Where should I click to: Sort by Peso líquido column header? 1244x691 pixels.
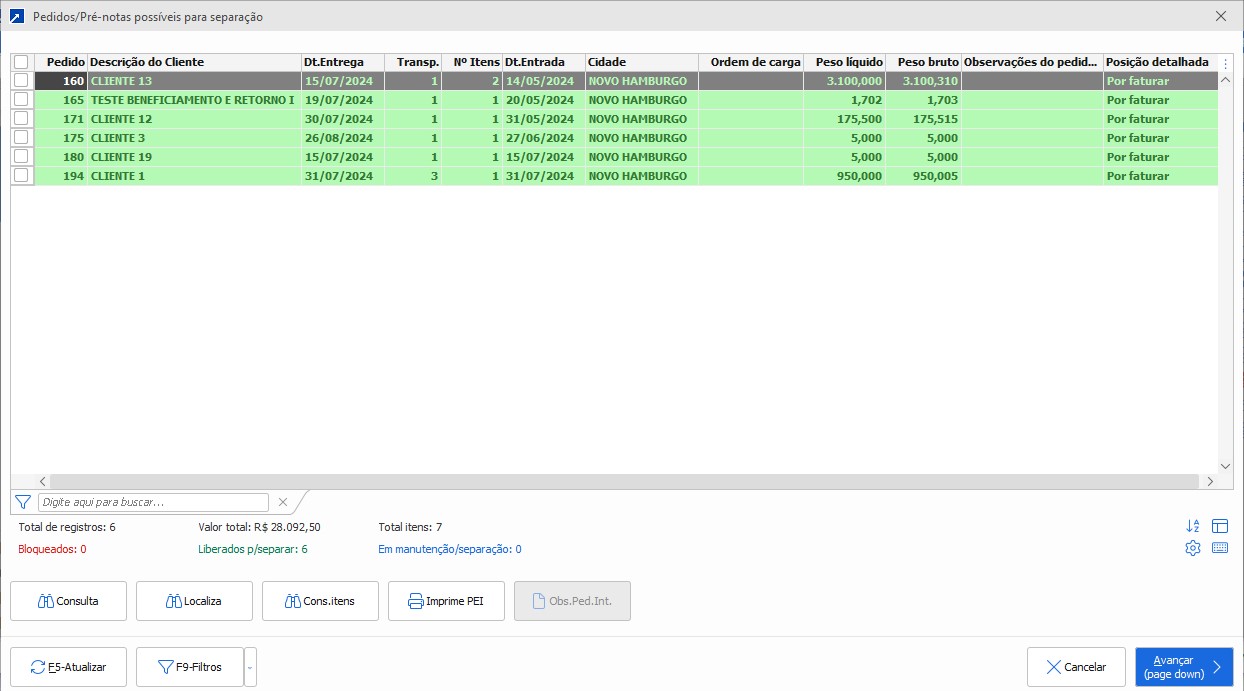pos(845,62)
